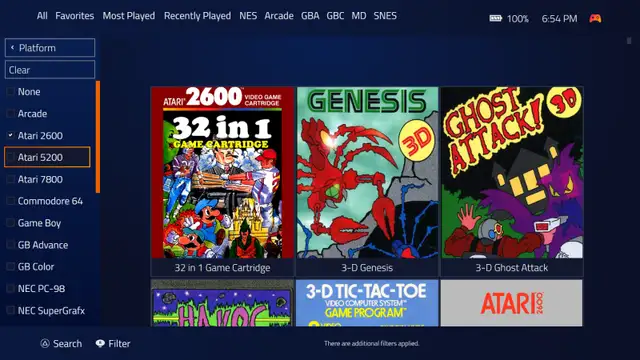This screenshot has height=360, width=640.
Task: Click the battery status icon
Action: point(496,18)
